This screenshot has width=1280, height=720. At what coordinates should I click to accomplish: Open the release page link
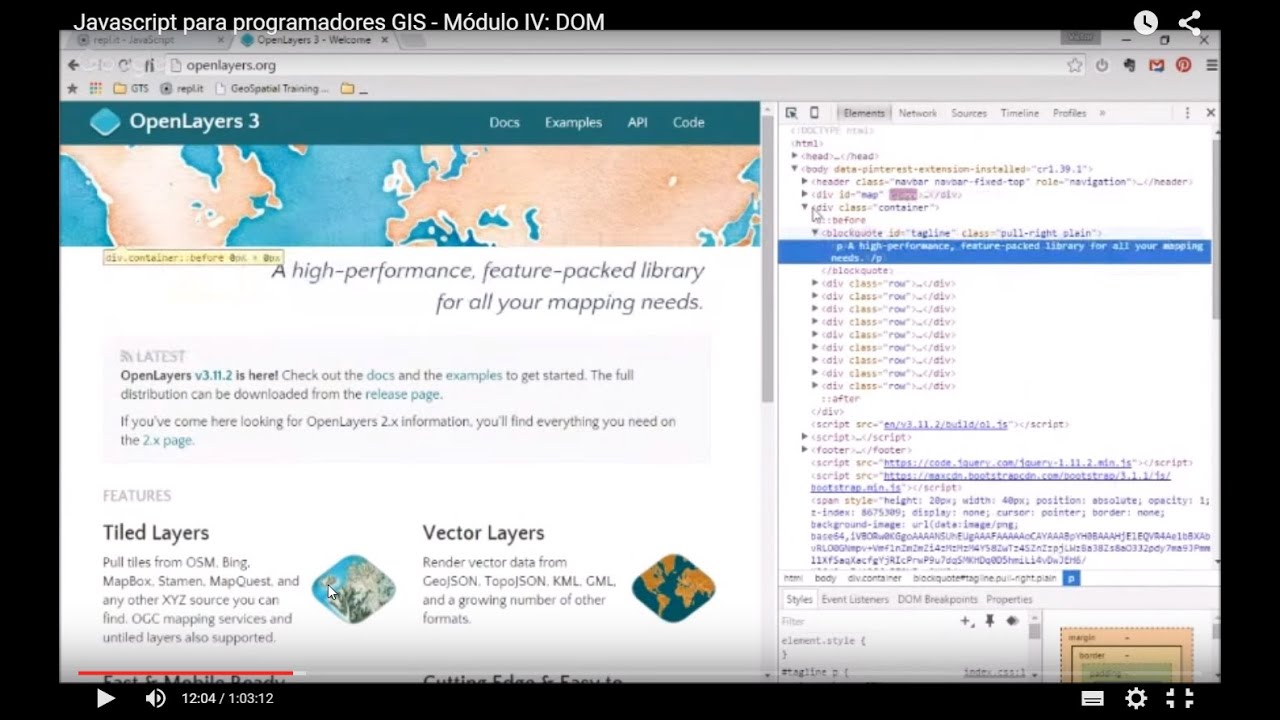402,394
